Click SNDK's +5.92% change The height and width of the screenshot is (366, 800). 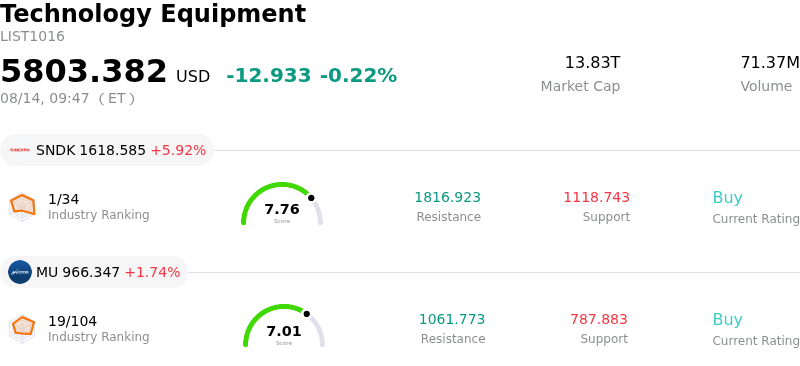click(x=178, y=150)
